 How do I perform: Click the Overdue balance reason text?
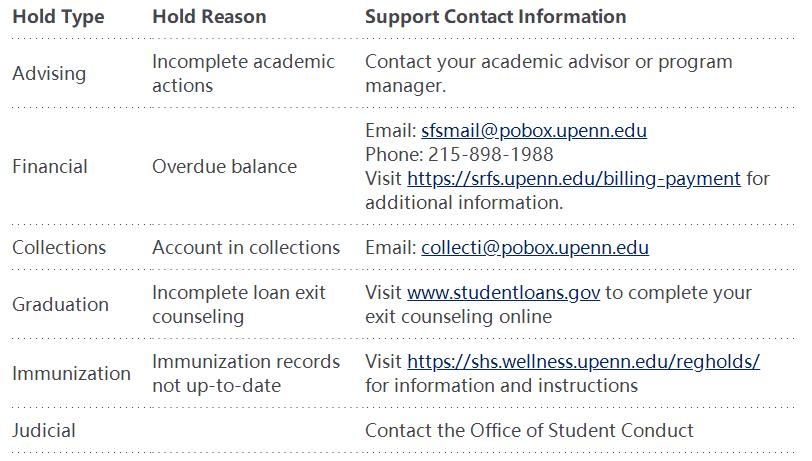coord(225,167)
